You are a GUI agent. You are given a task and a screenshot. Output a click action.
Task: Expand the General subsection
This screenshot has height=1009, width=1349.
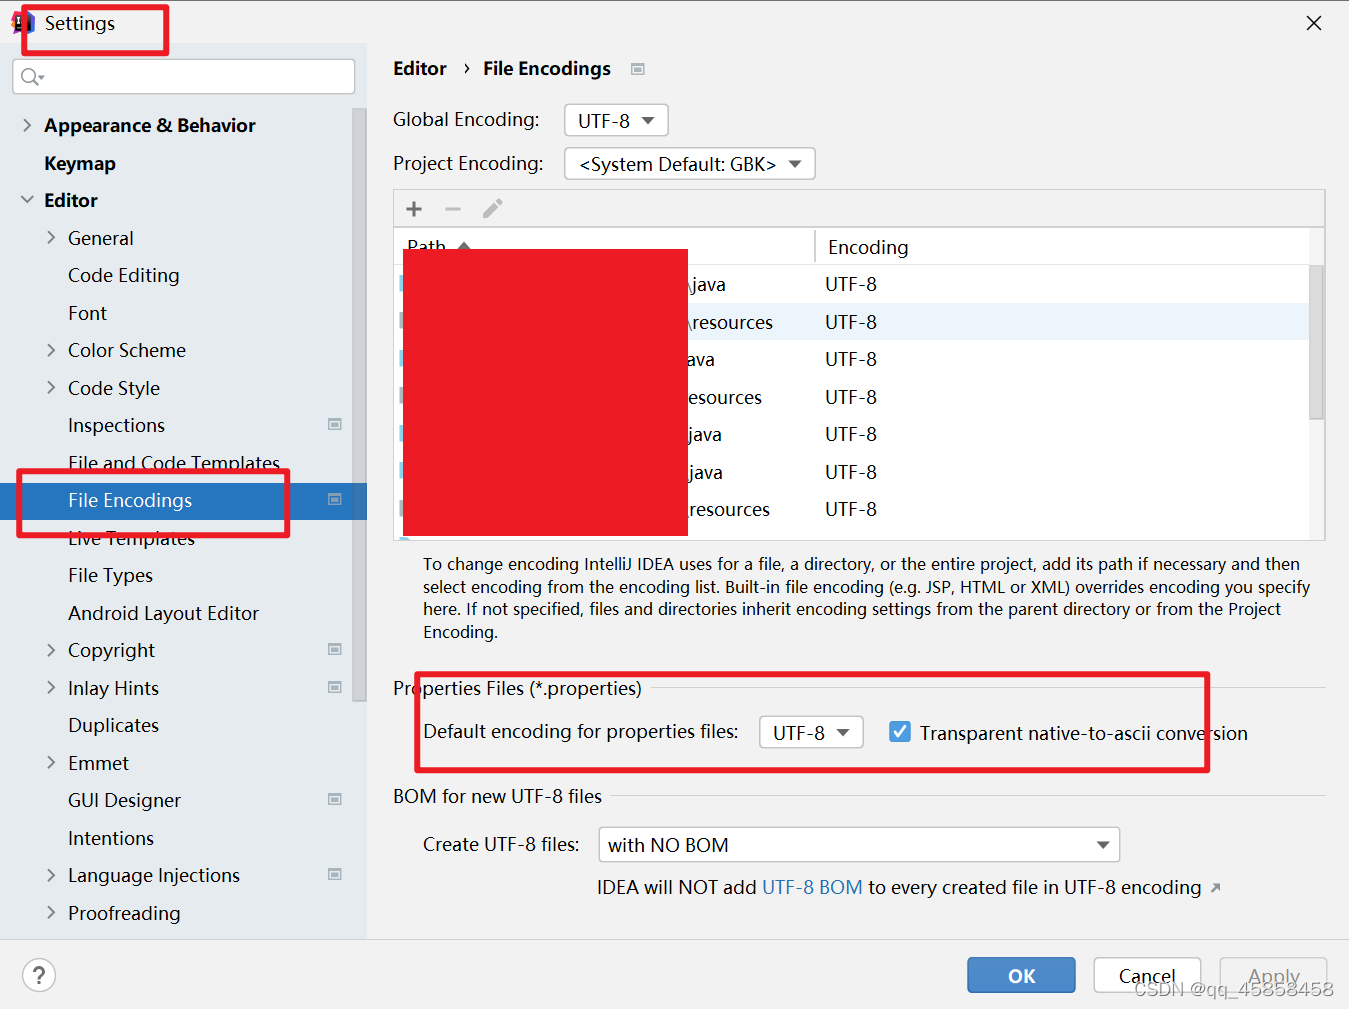pyautogui.click(x=51, y=238)
